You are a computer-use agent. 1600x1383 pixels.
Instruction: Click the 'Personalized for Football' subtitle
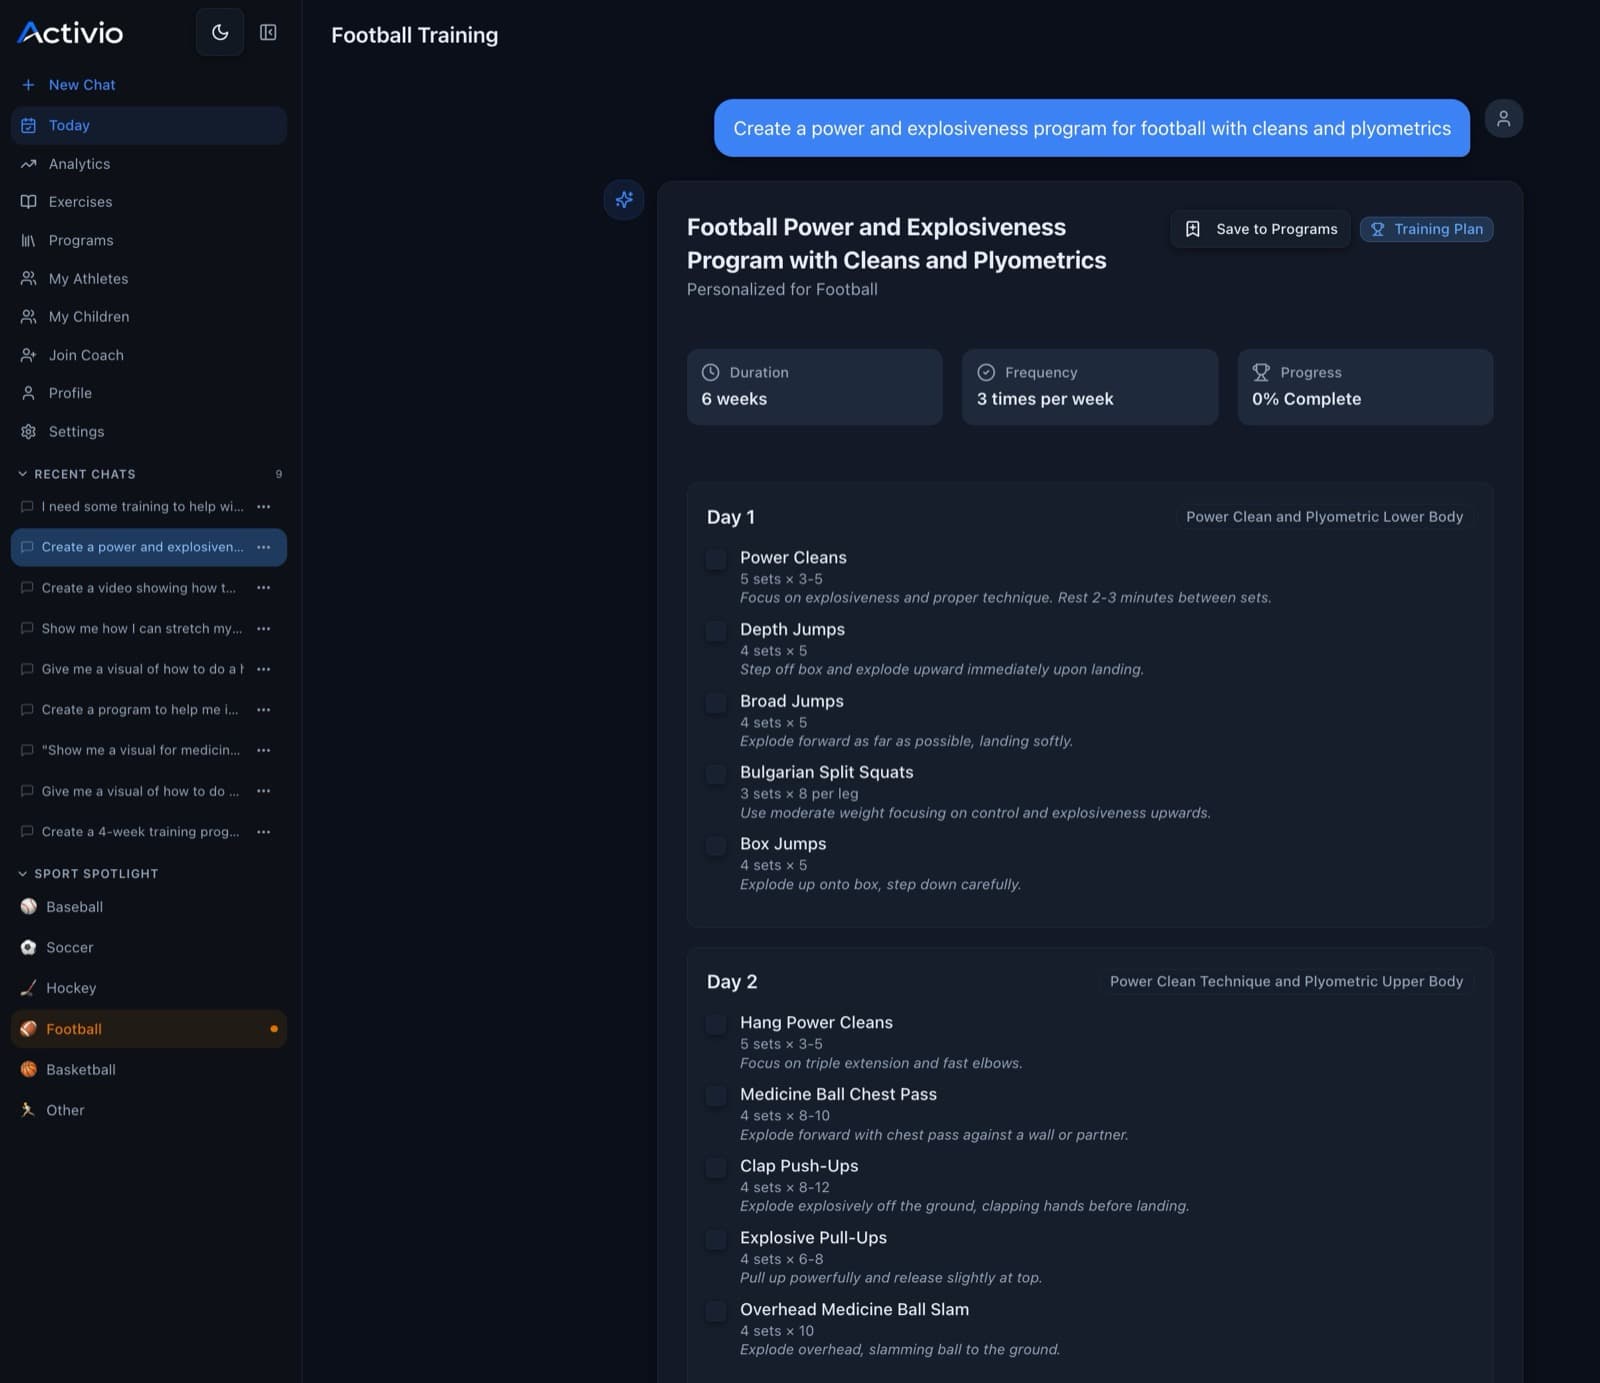(782, 289)
